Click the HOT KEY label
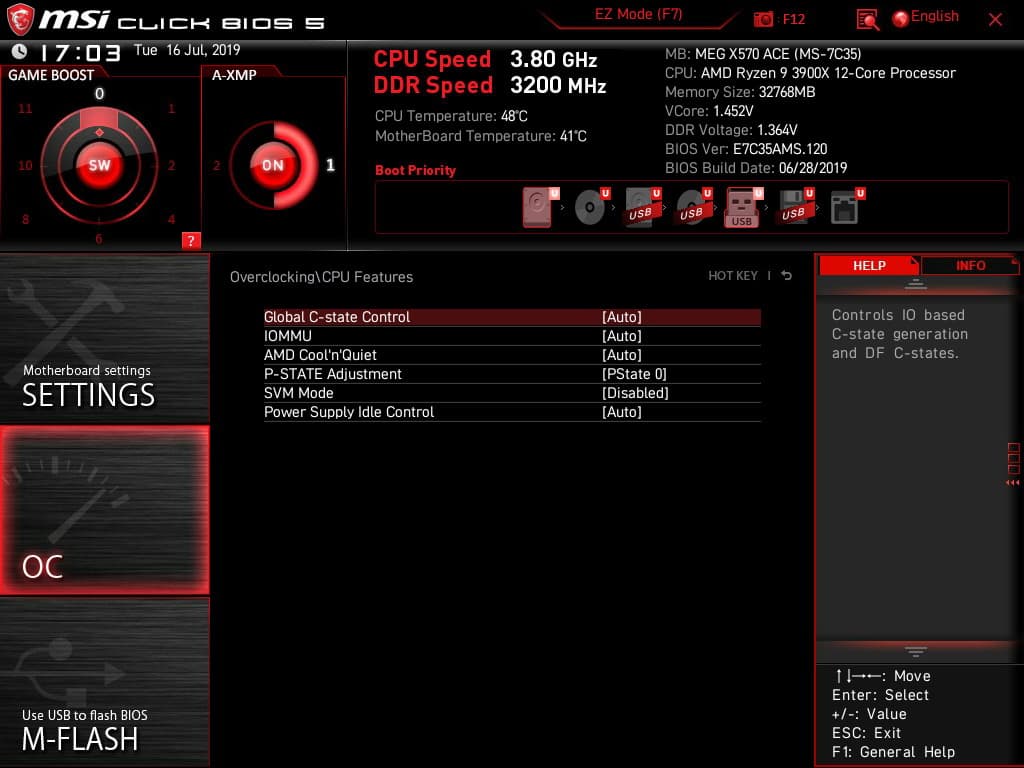The image size is (1024, 768). [x=733, y=276]
